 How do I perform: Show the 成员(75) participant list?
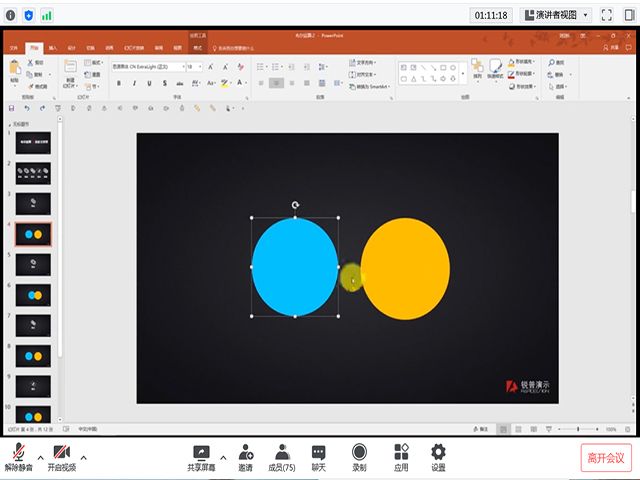pyautogui.click(x=282, y=452)
